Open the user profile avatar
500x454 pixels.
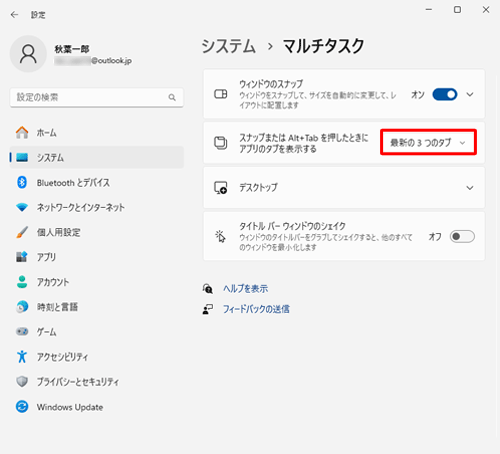28,54
